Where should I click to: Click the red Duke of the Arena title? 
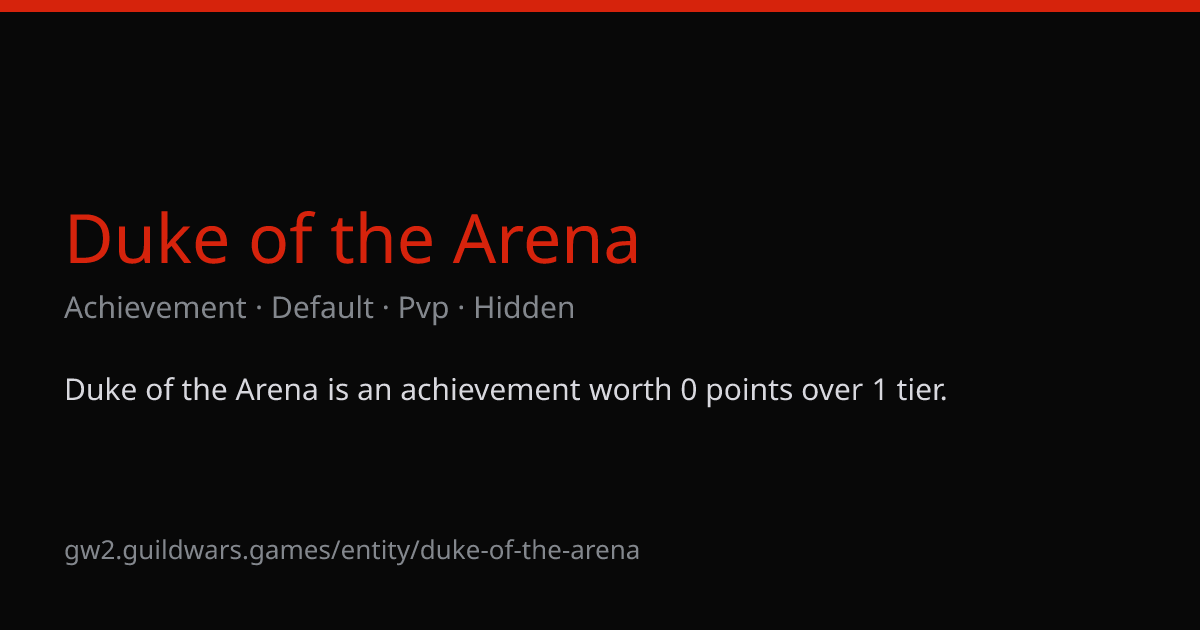pyautogui.click(x=352, y=240)
